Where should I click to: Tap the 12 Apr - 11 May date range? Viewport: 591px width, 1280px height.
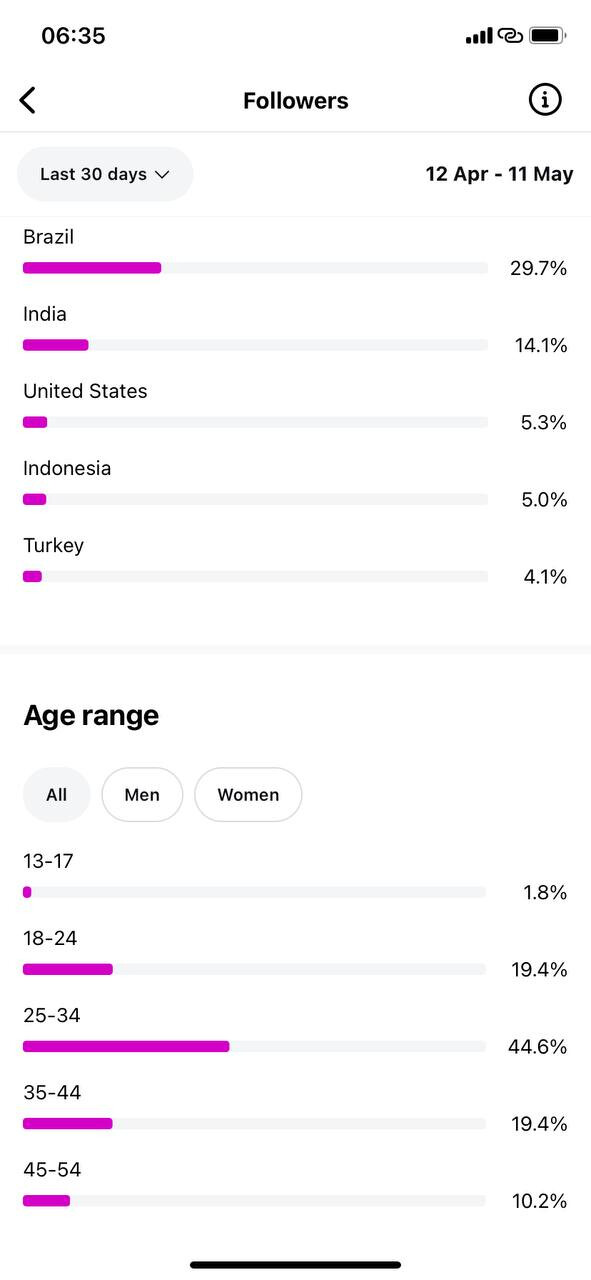pos(499,174)
